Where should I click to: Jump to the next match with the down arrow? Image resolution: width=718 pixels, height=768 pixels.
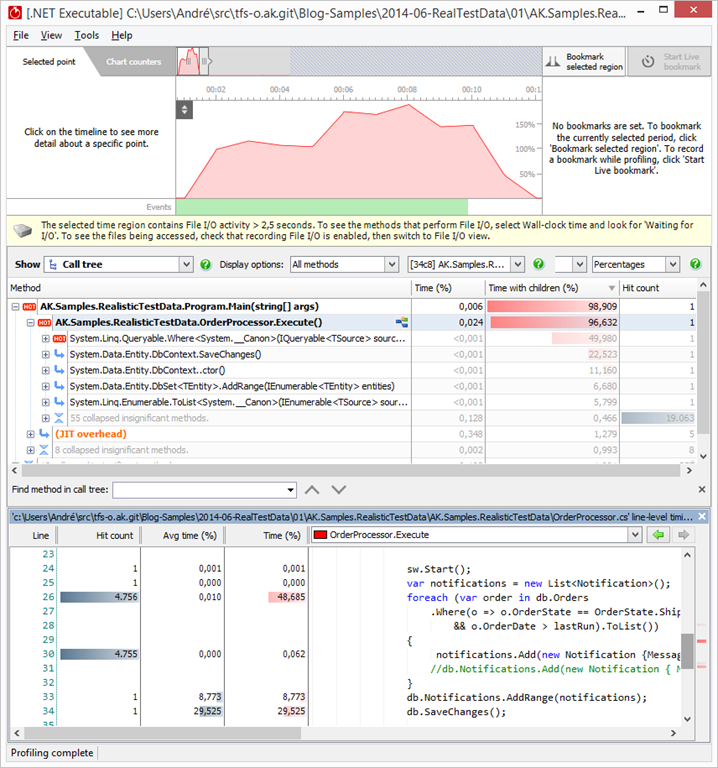click(x=339, y=490)
